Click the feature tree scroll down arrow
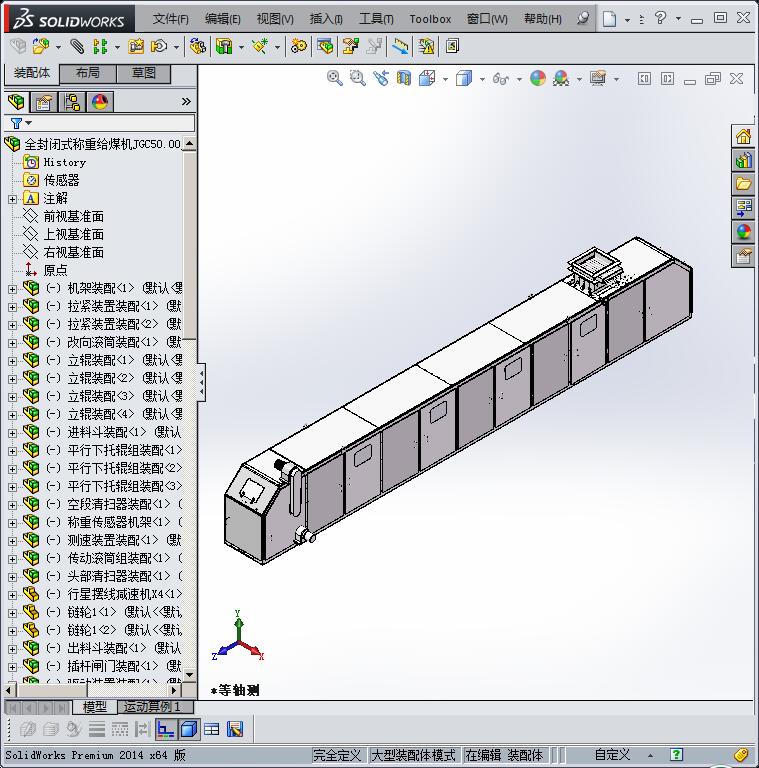Viewport: 759px width, 768px height. tap(190, 674)
